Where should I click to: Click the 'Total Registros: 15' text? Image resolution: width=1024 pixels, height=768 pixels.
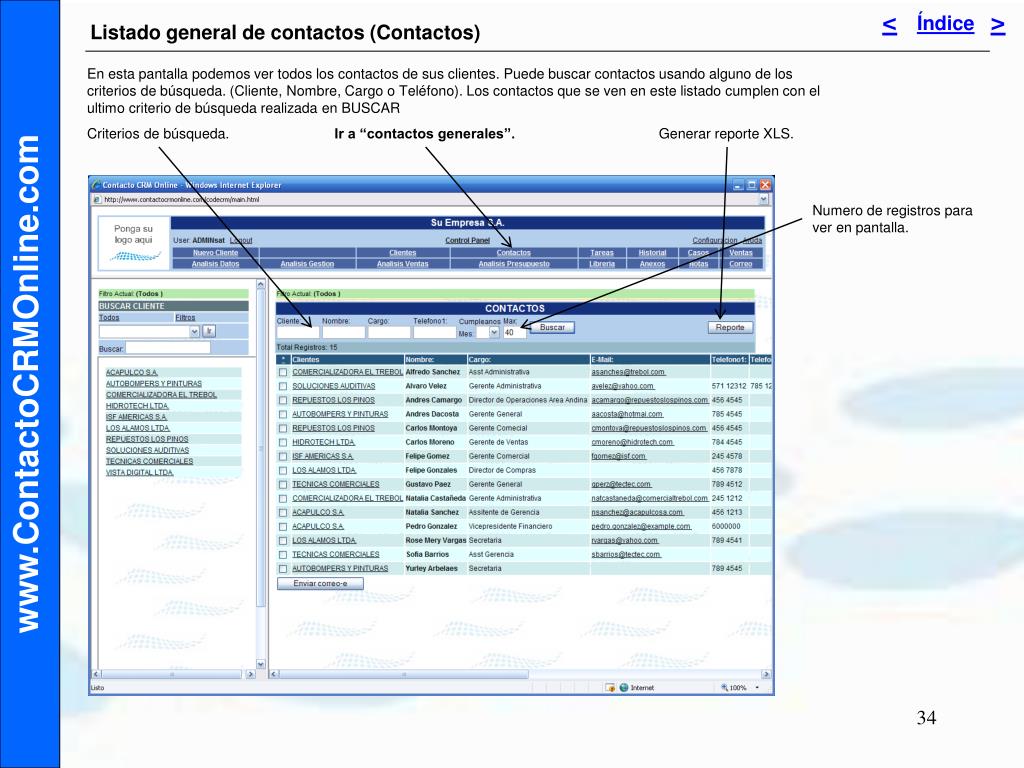307,347
